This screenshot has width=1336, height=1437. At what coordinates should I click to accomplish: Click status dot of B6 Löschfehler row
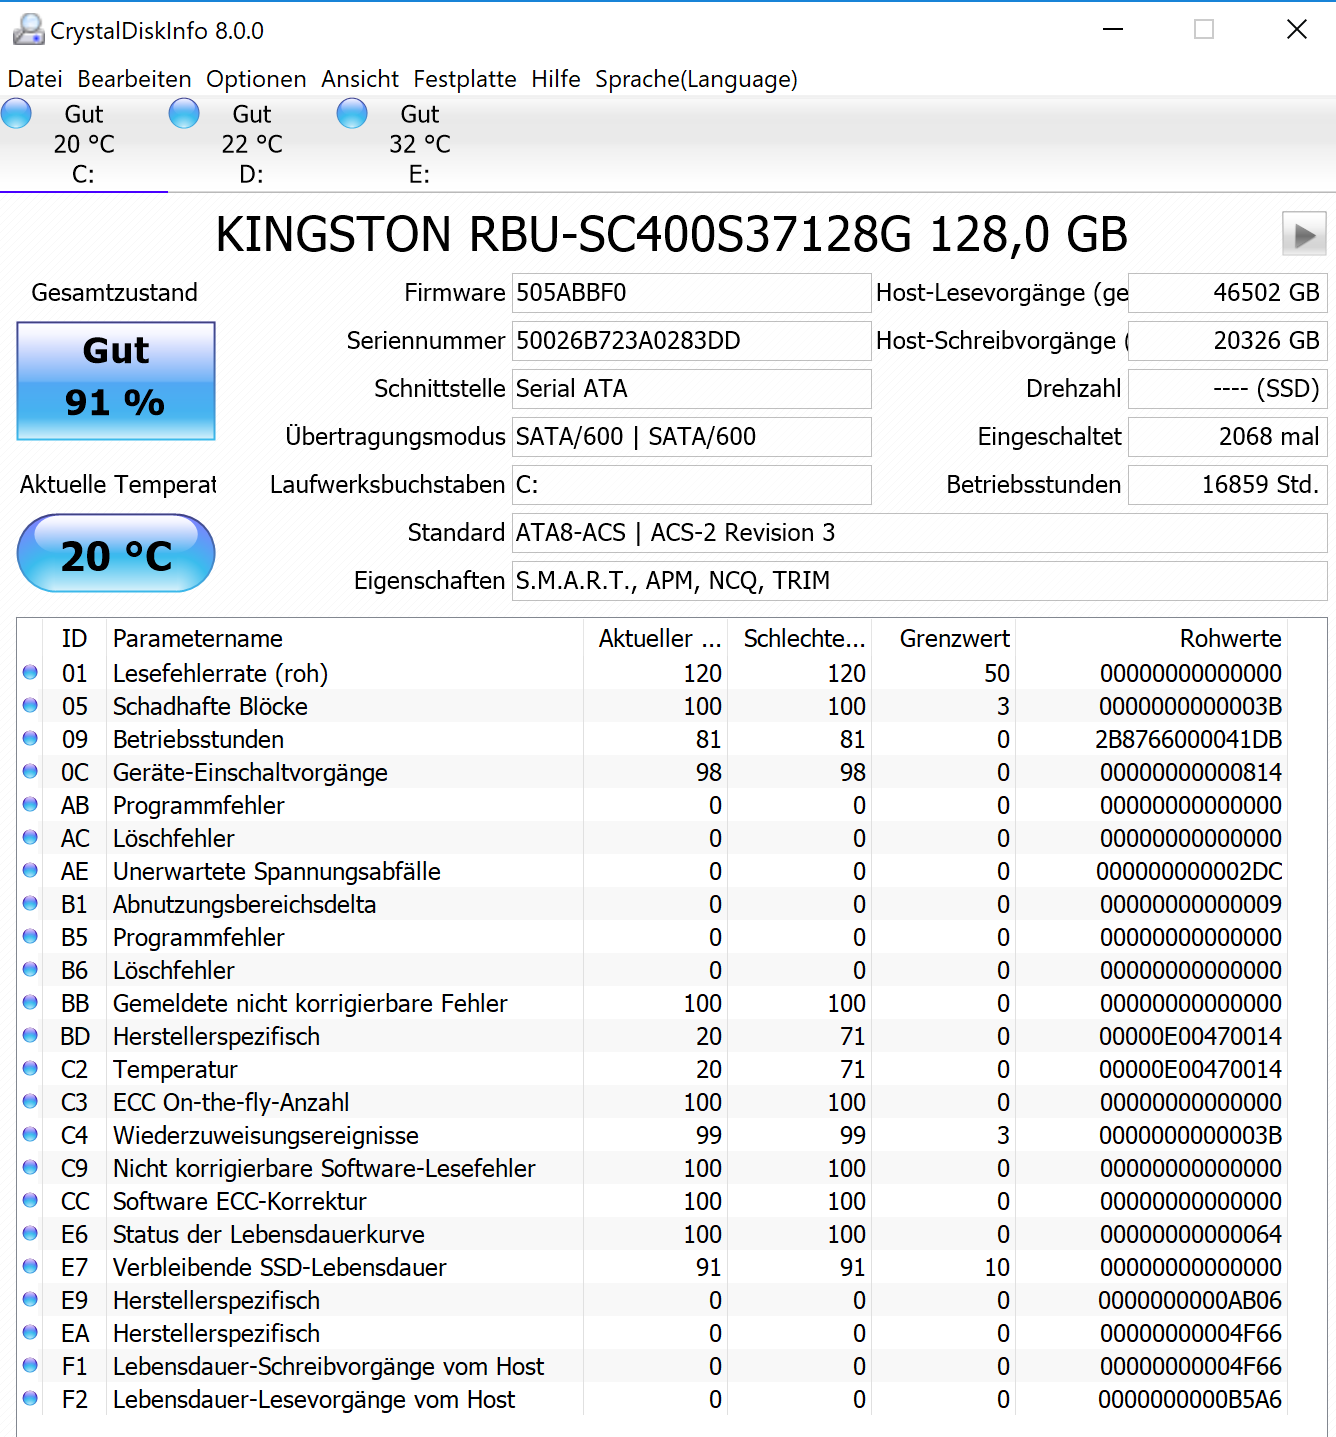30,969
